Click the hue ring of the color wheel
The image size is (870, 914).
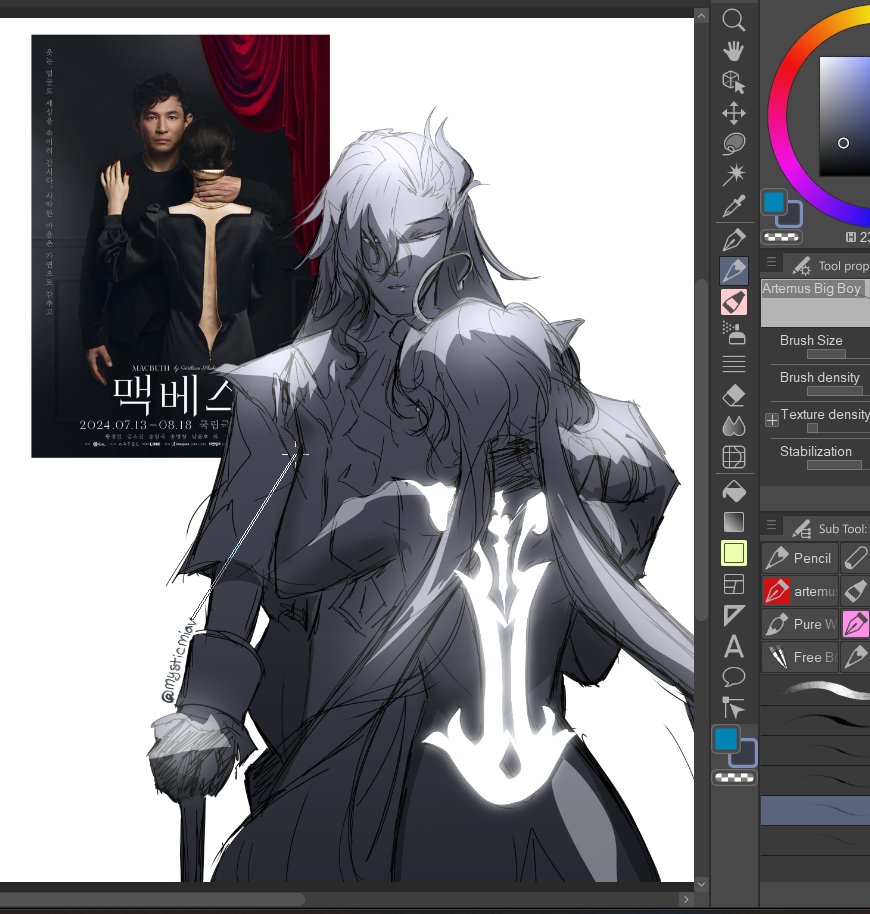[x=778, y=114]
